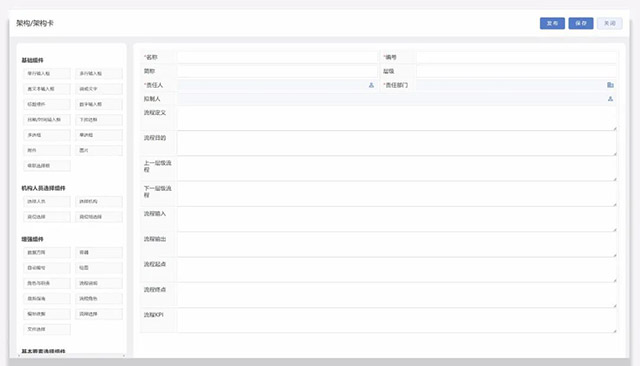Select the 角色与职责 component
This screenshot has height=366, width=640.
click(47, 283)
